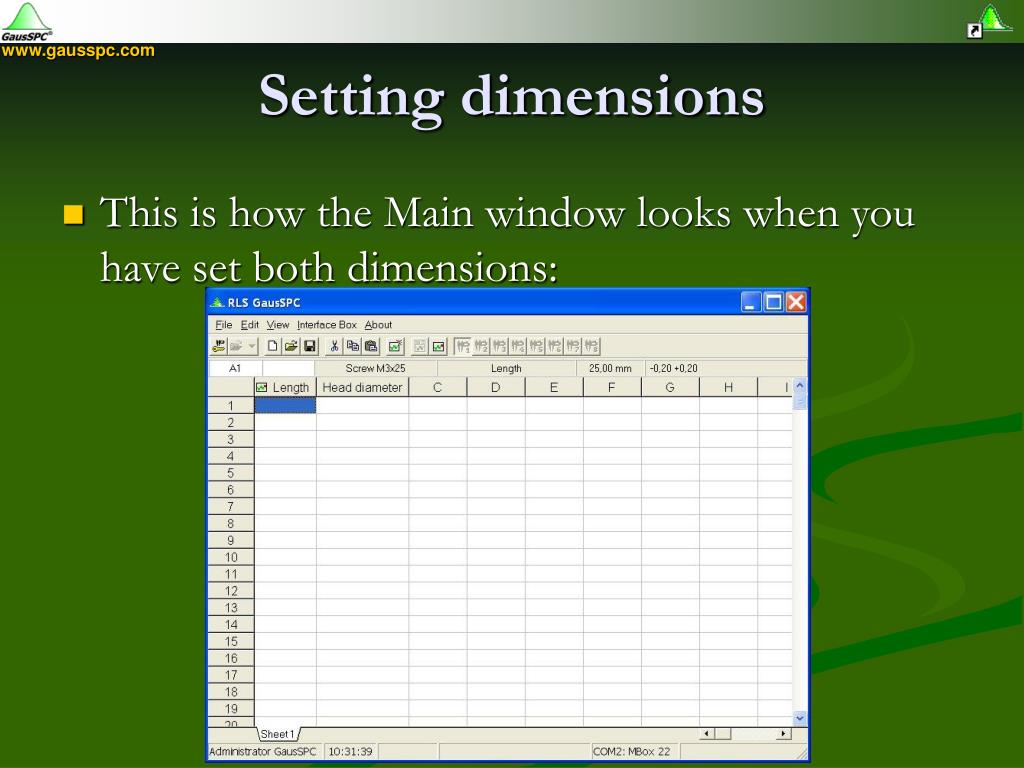Save with the floppy disk icon
The height and width of the screenshot is (768, 1024).
(310, 346)
